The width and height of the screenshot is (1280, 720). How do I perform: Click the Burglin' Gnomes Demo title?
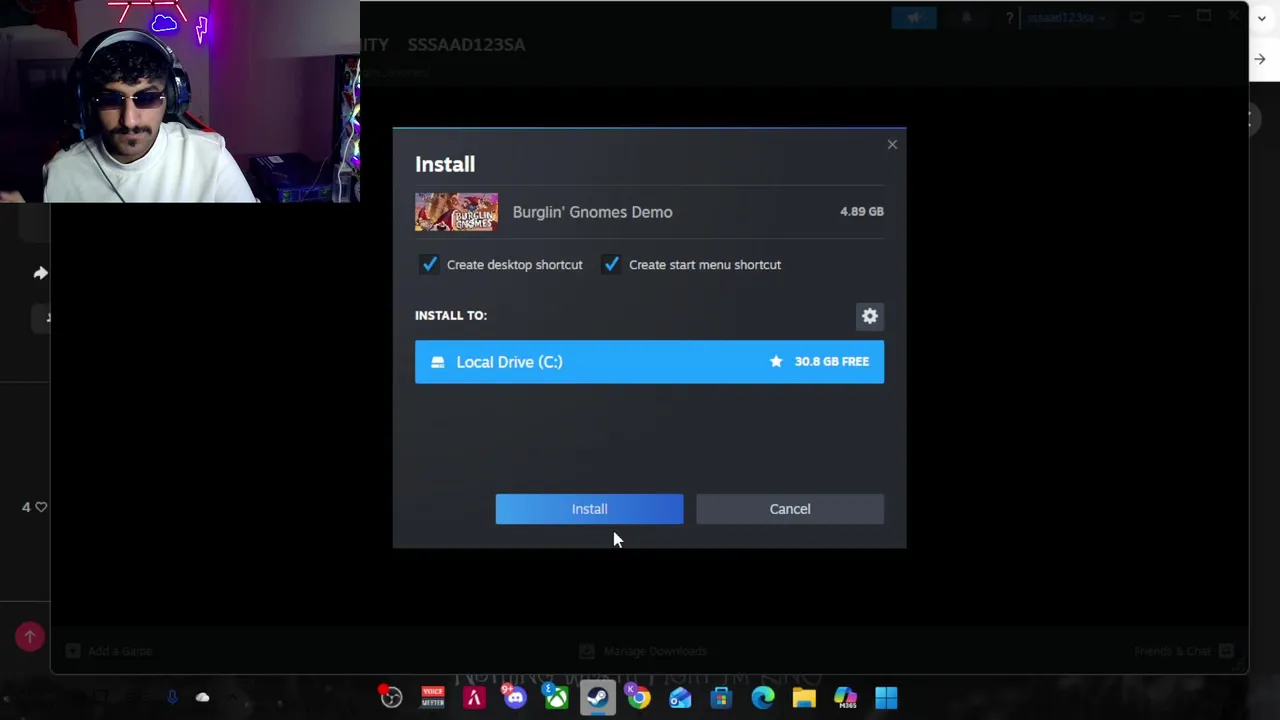592,212
